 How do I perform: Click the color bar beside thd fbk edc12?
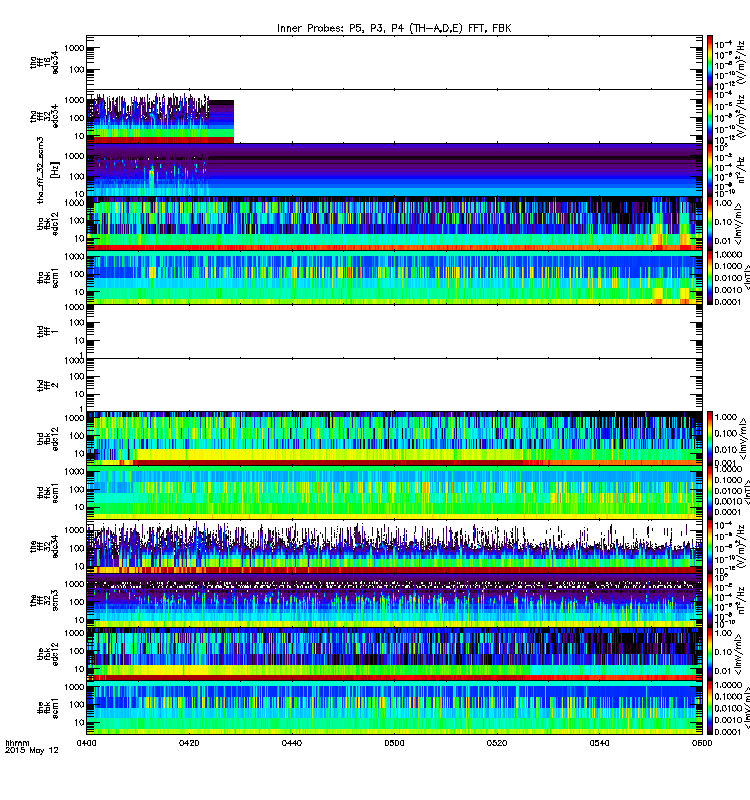pyautogui.click(x=710, y=439)
